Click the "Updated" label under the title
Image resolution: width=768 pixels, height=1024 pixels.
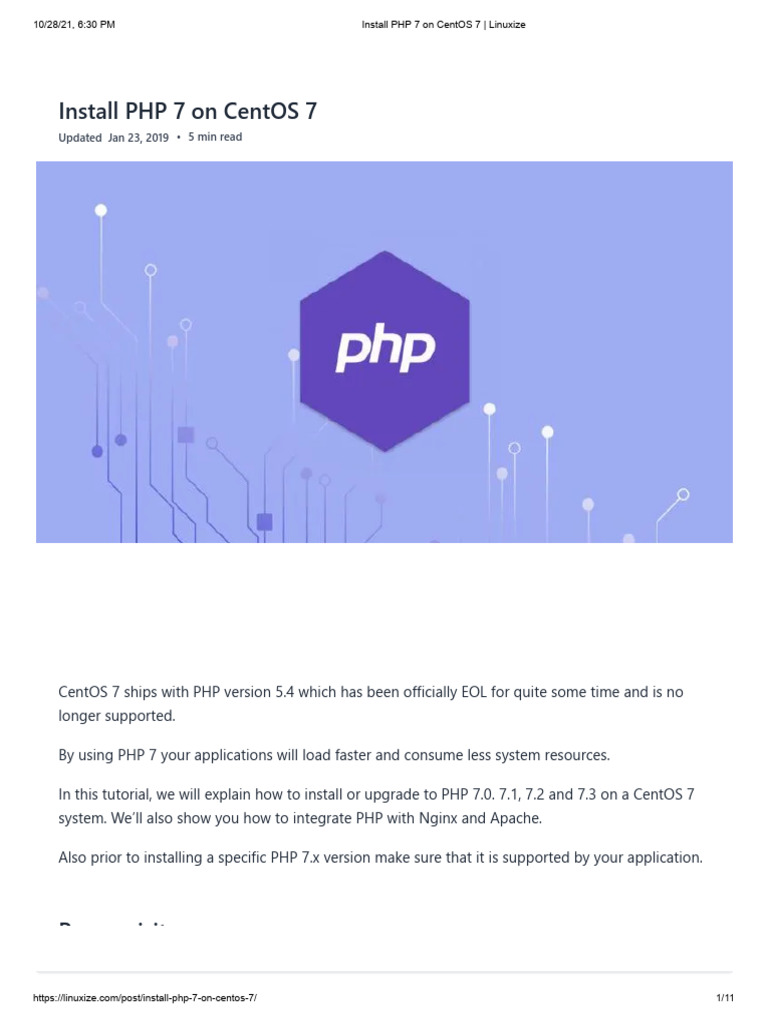pos(80,137)
